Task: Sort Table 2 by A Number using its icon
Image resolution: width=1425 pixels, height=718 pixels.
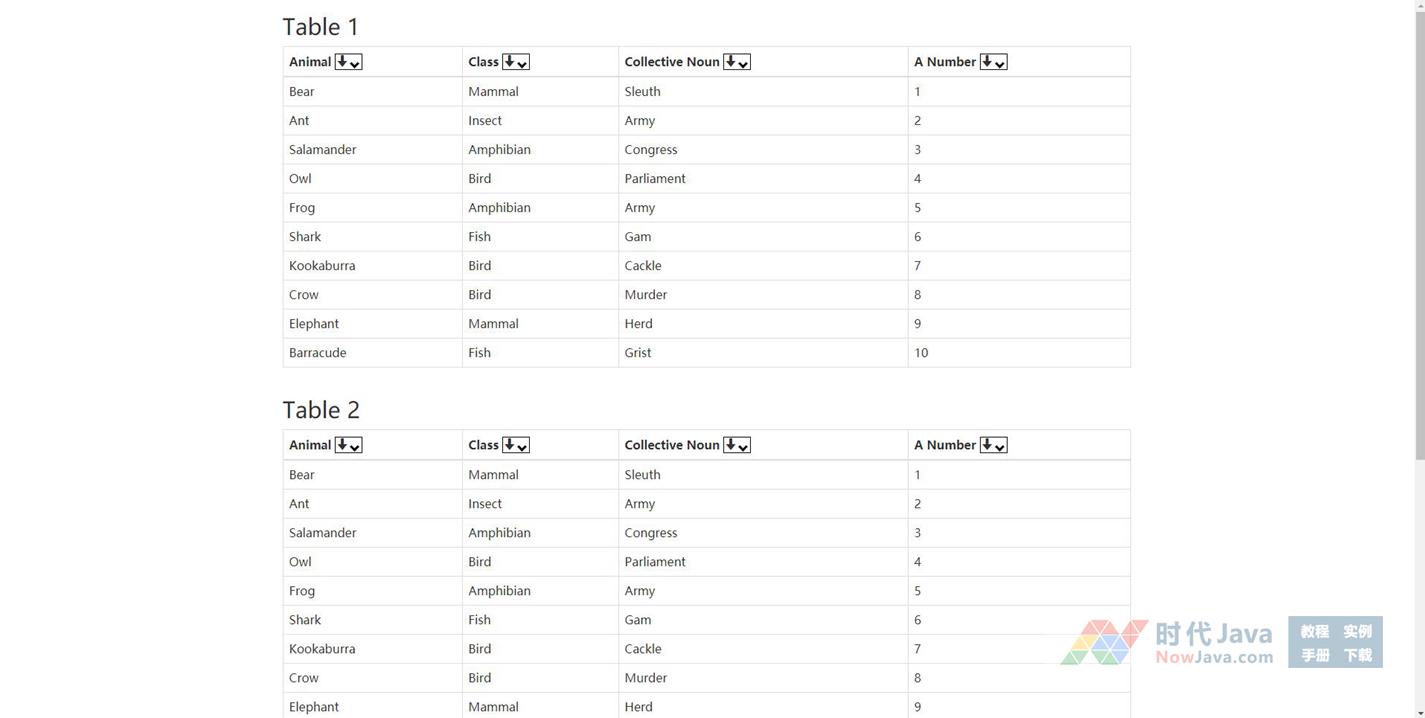Action: (x=993, y=445)
